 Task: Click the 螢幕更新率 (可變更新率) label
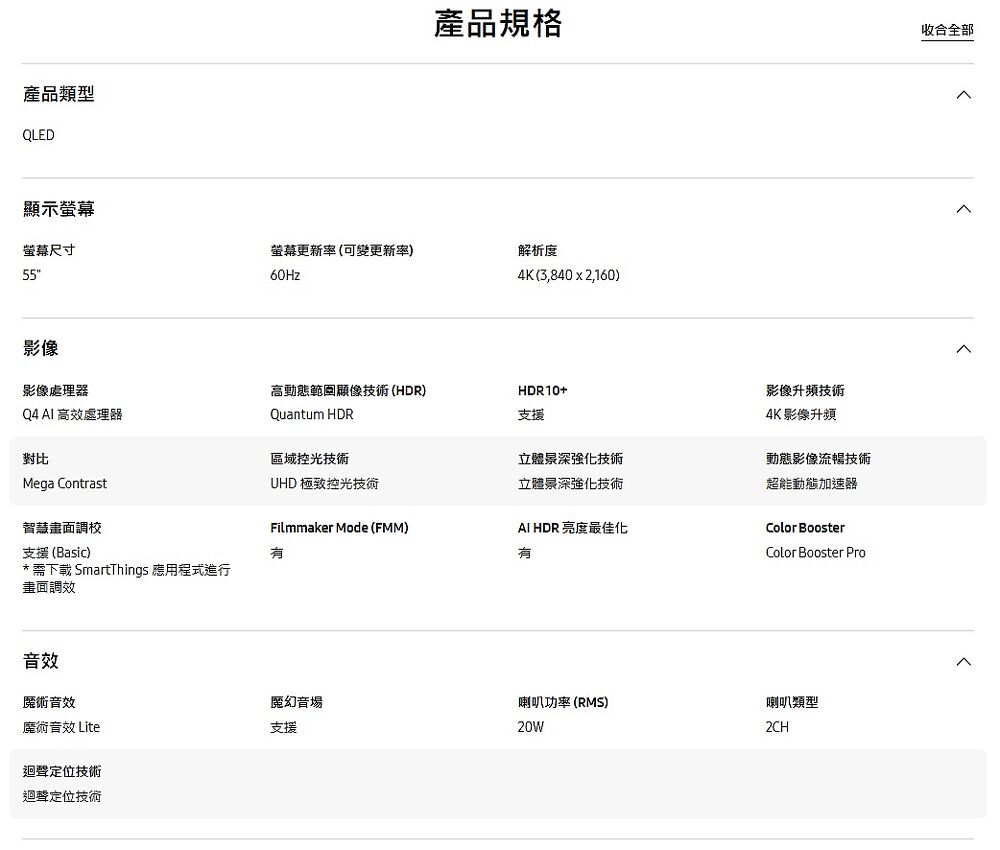(342, 251)
